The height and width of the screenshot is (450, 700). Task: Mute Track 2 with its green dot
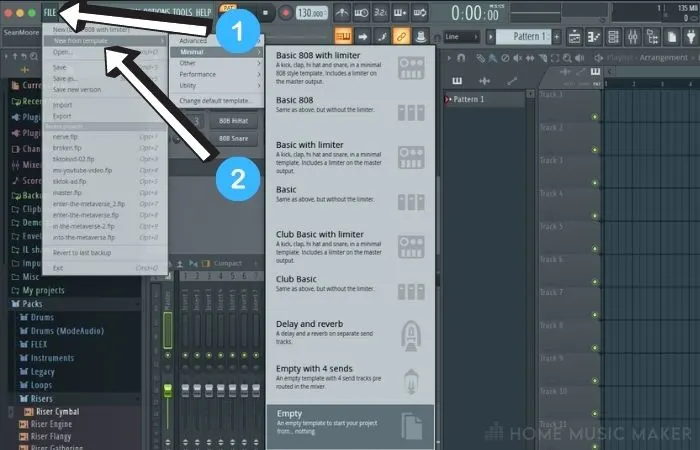tap(595, 150)
